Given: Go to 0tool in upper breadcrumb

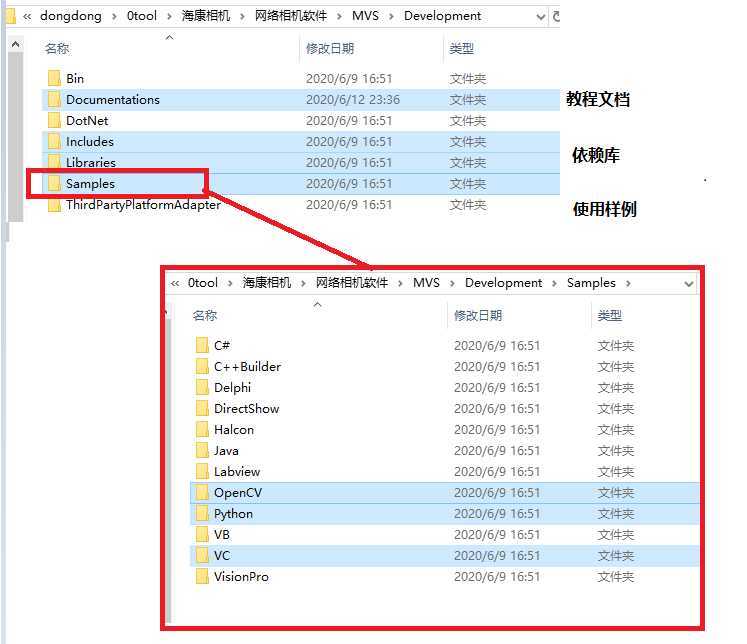Looking at the screenshot, I should coord(141,16).
